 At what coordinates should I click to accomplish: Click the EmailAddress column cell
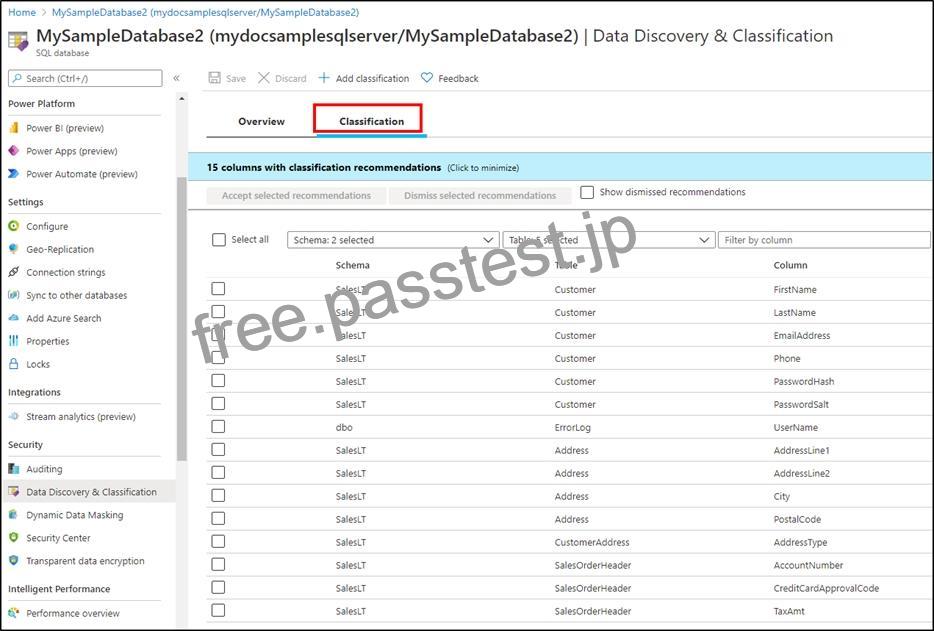click(802, 335)
